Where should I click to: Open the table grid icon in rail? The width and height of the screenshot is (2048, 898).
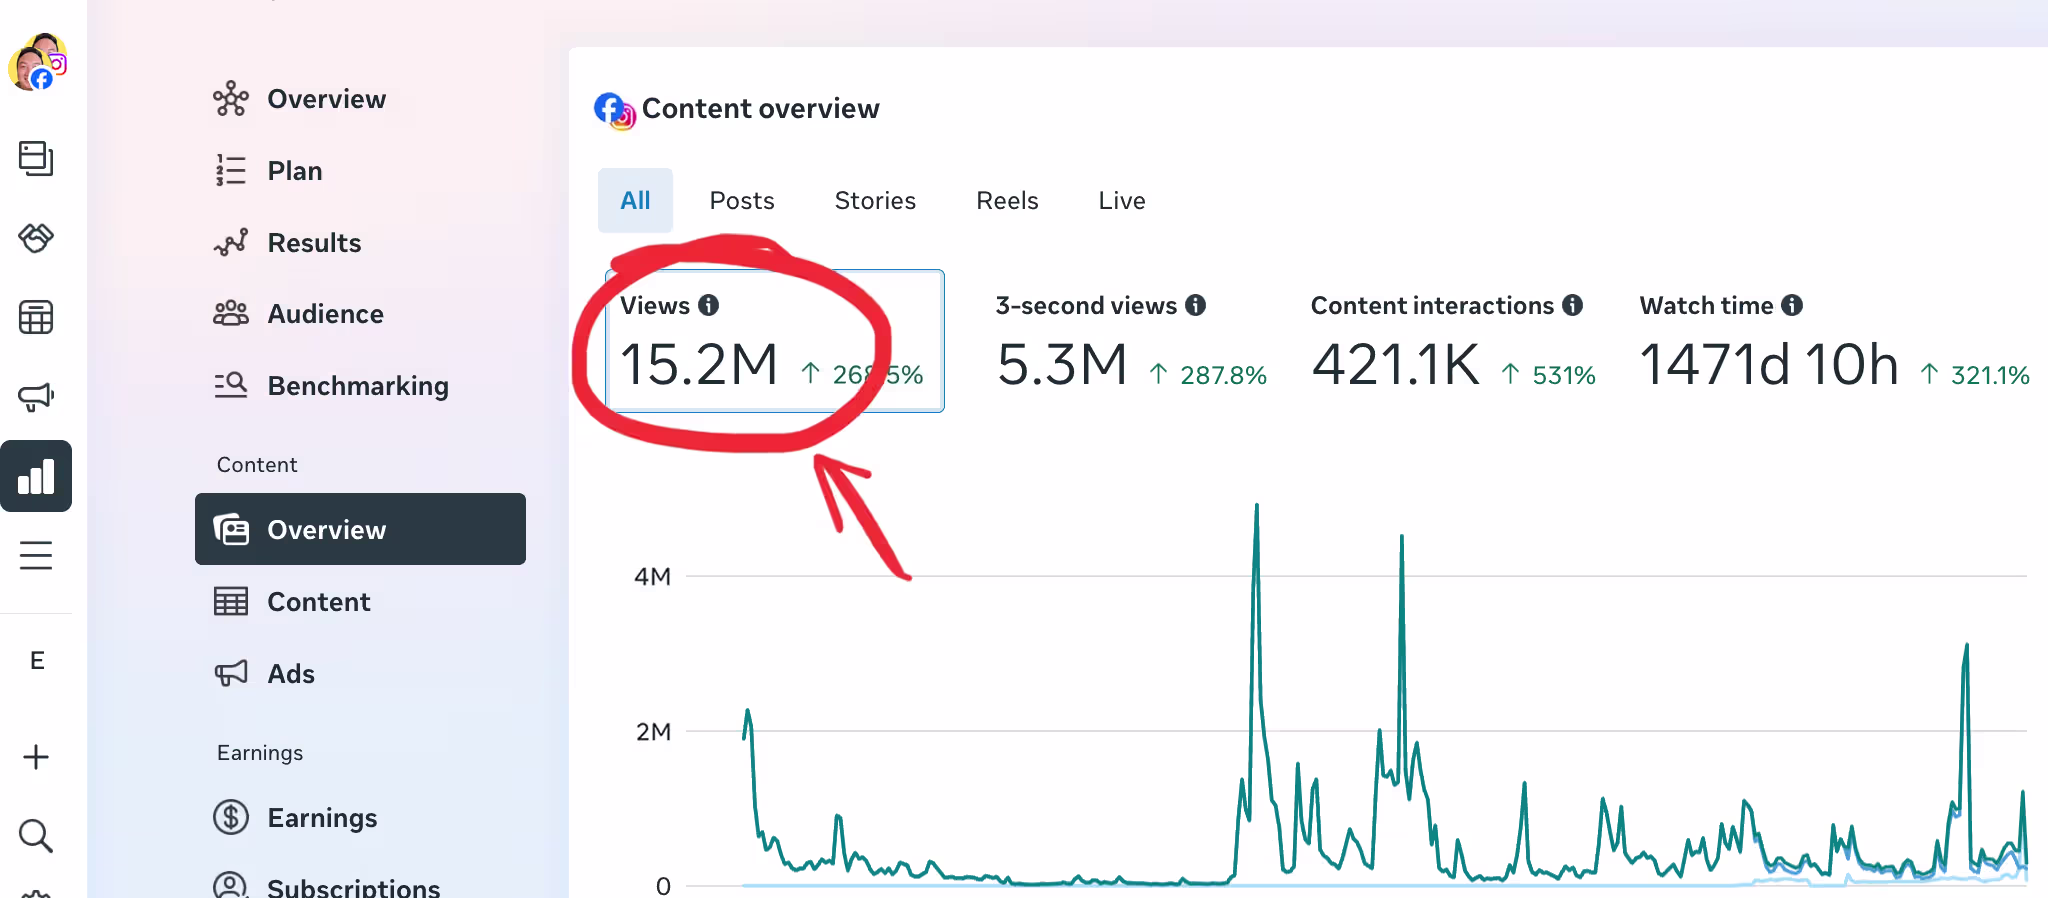[x=36, y=317]
